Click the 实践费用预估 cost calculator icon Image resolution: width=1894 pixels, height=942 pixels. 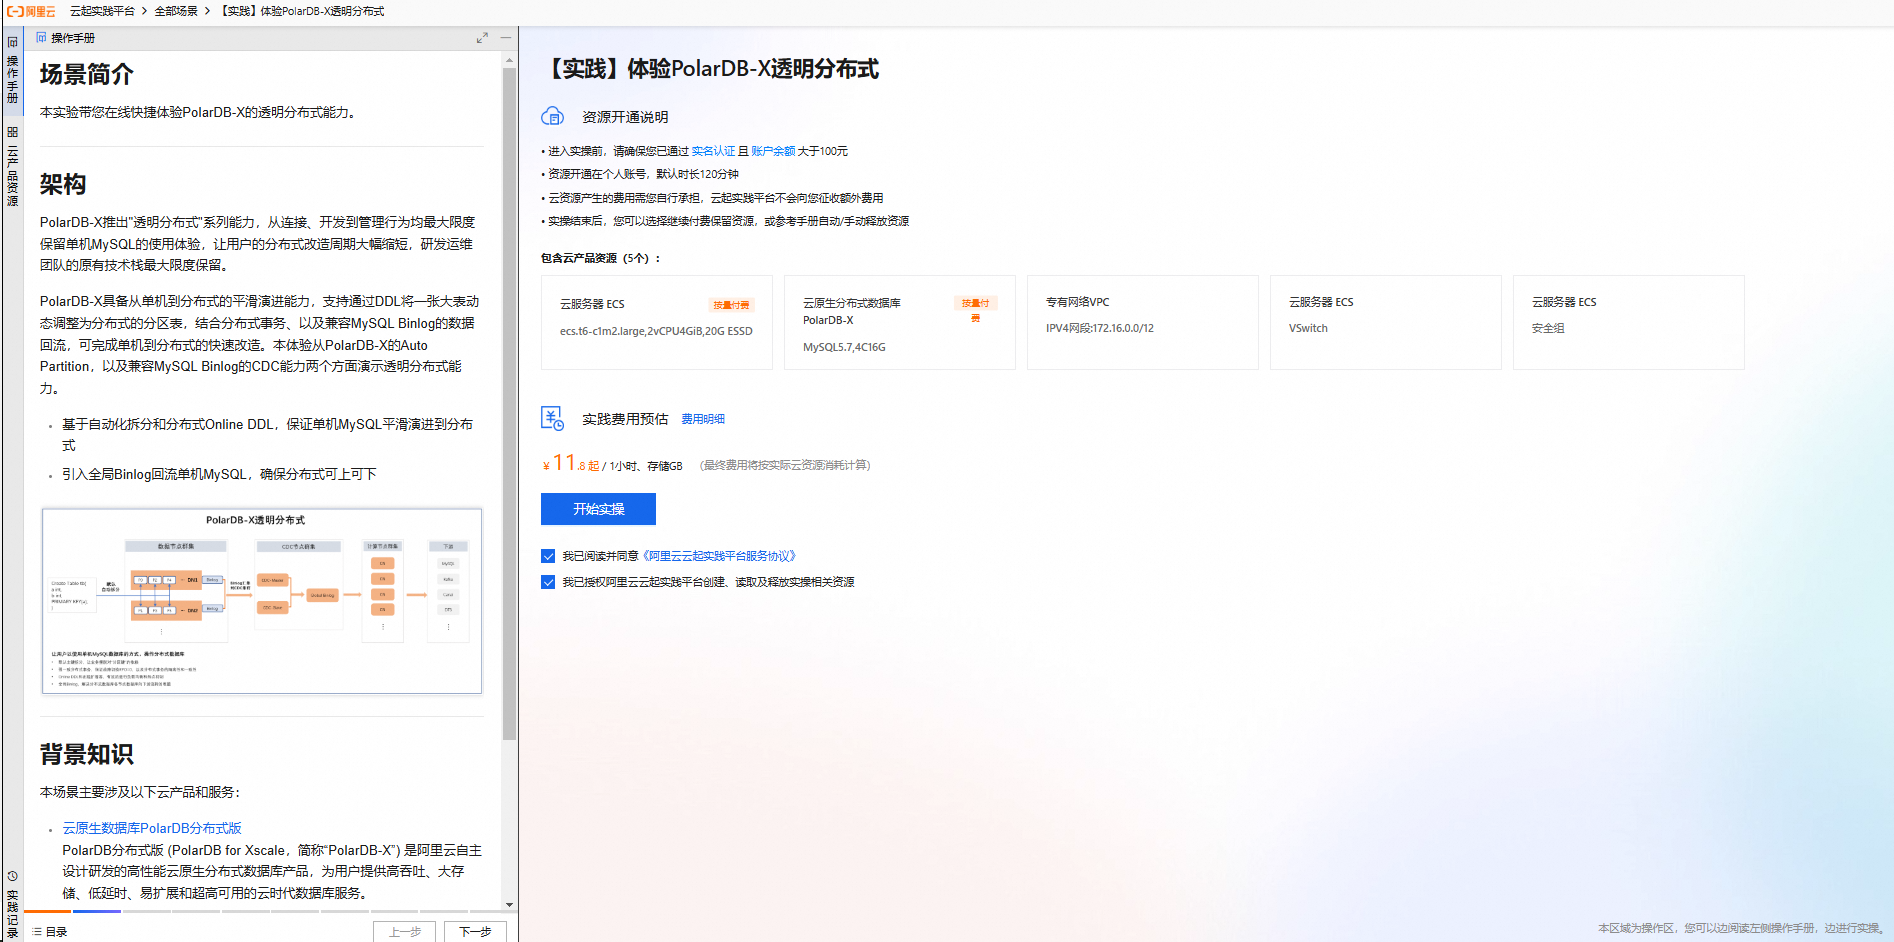click(552, 418)
